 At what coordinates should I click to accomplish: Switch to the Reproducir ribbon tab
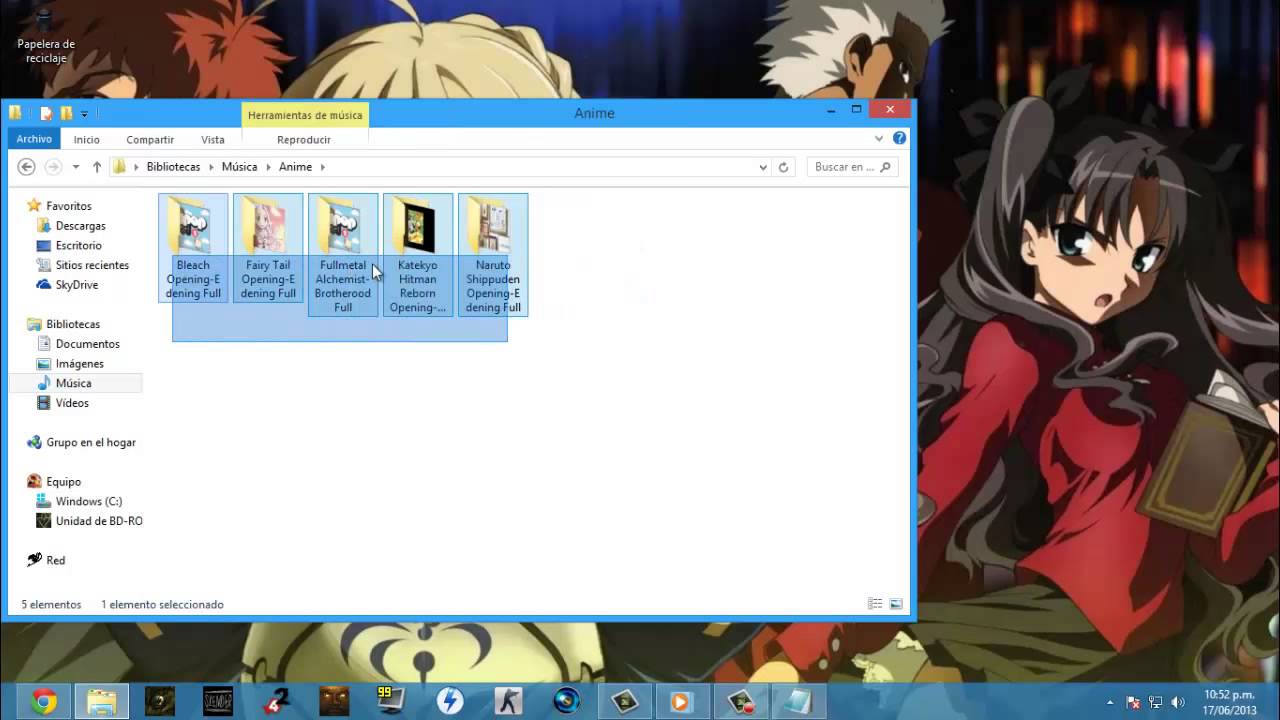coord(304,140)
